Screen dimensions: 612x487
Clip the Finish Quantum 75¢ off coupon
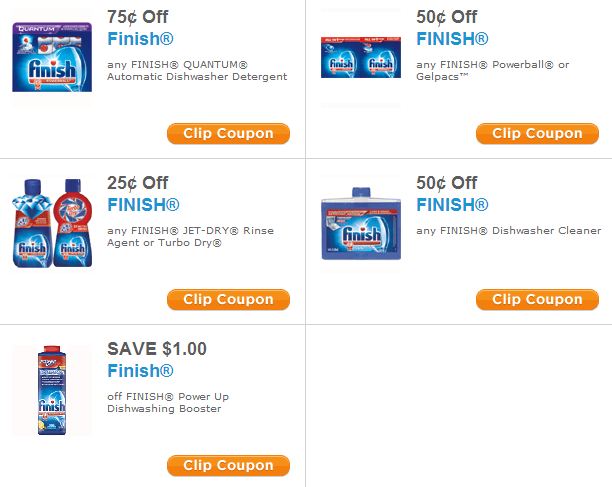pos(228,134)
